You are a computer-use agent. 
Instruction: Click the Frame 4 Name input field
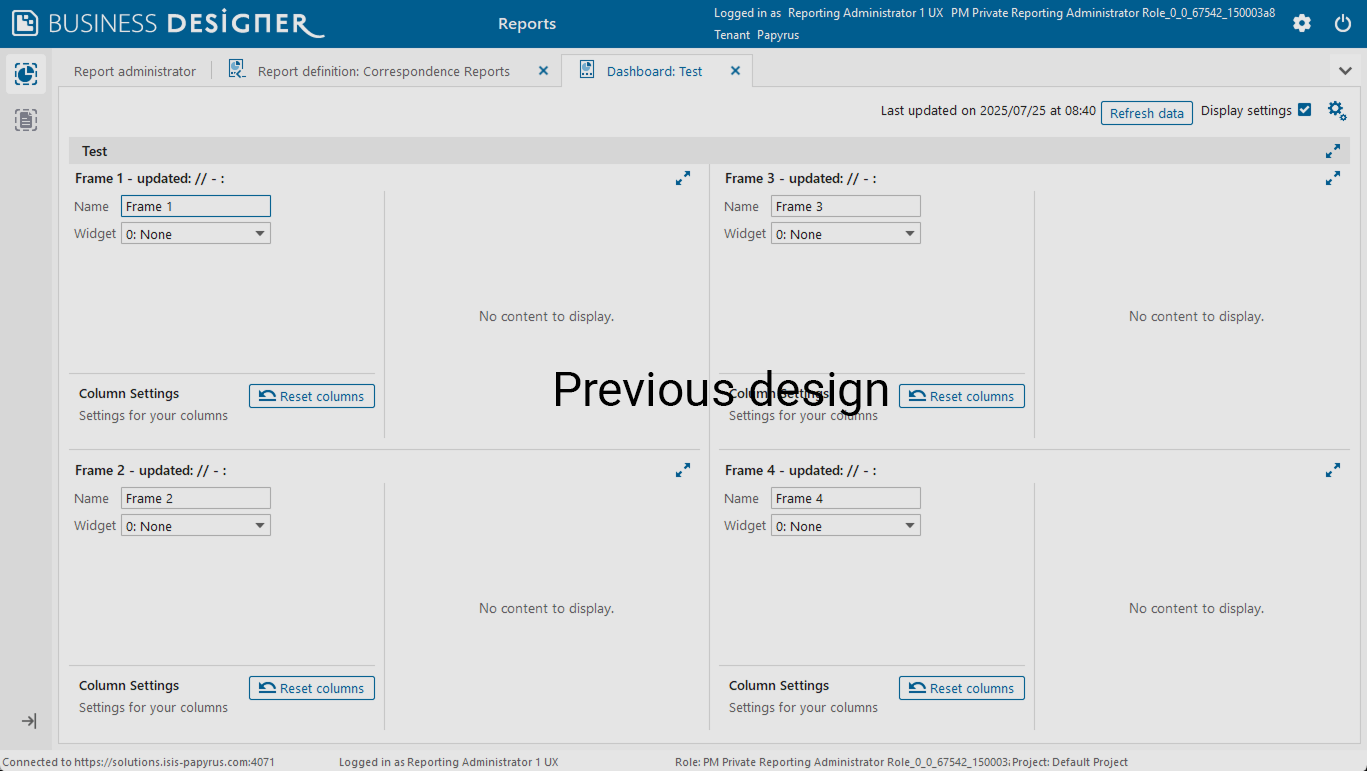pyautogui.click(x=845, y=498)
